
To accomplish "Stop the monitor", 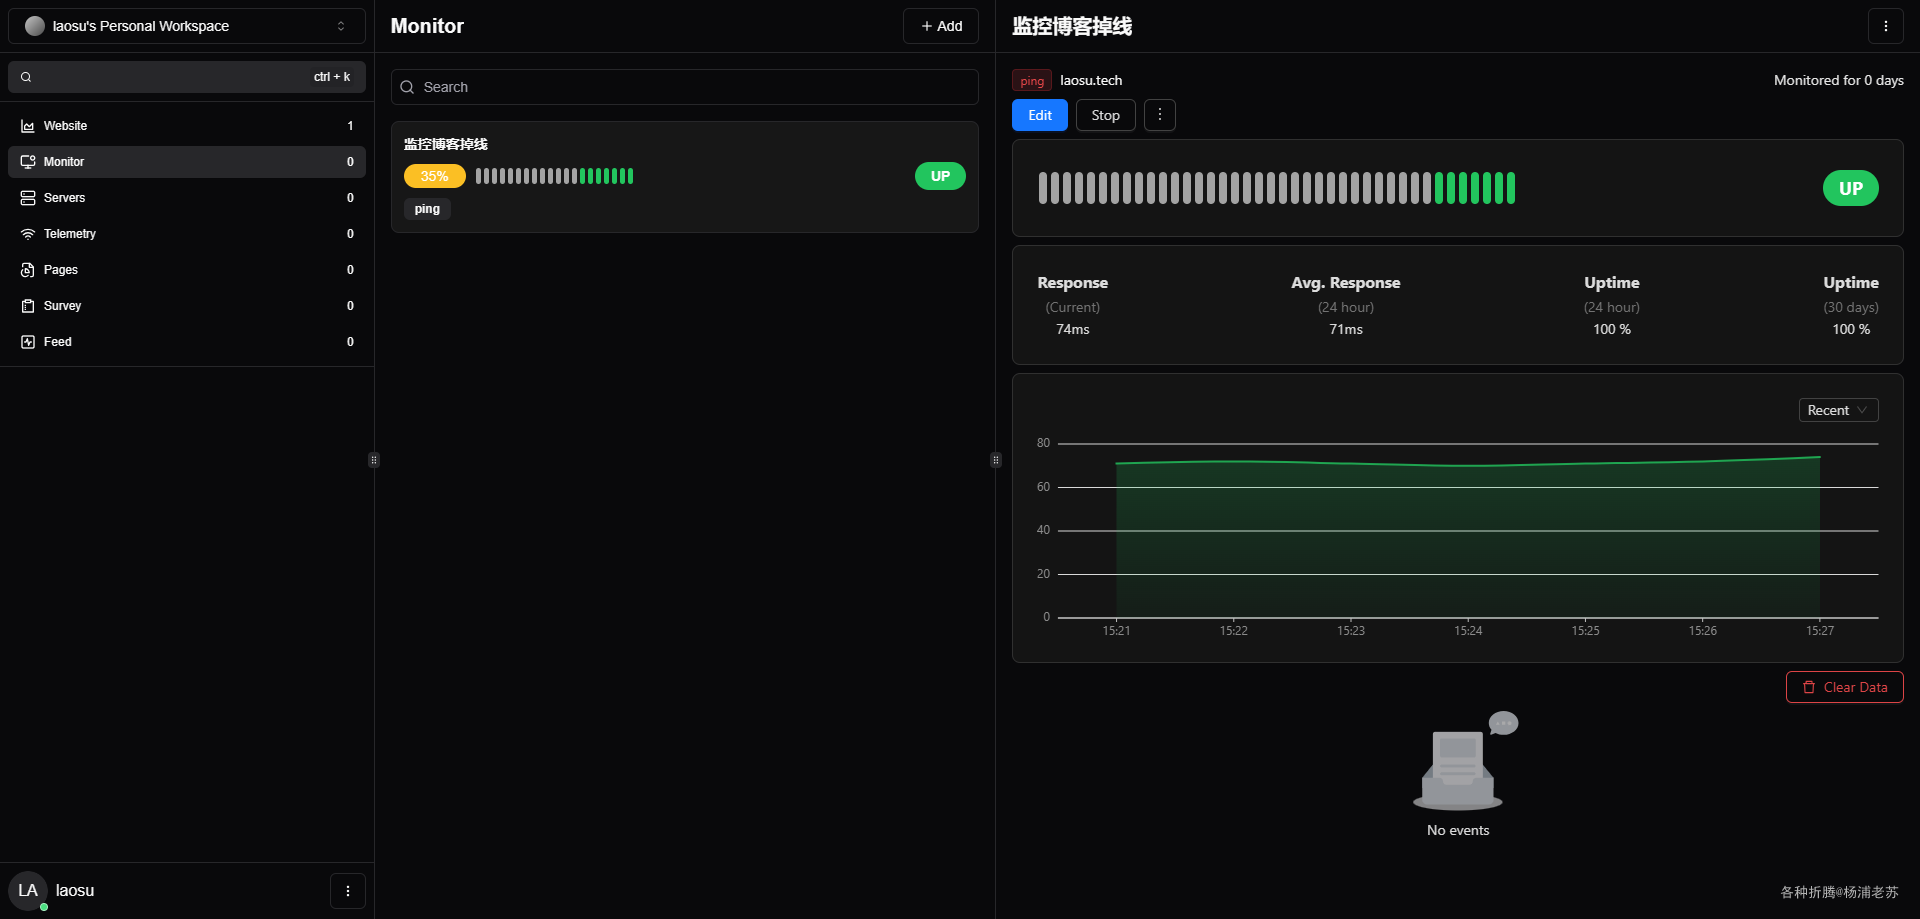I will pyautogui.click(x=1106, y=115).
